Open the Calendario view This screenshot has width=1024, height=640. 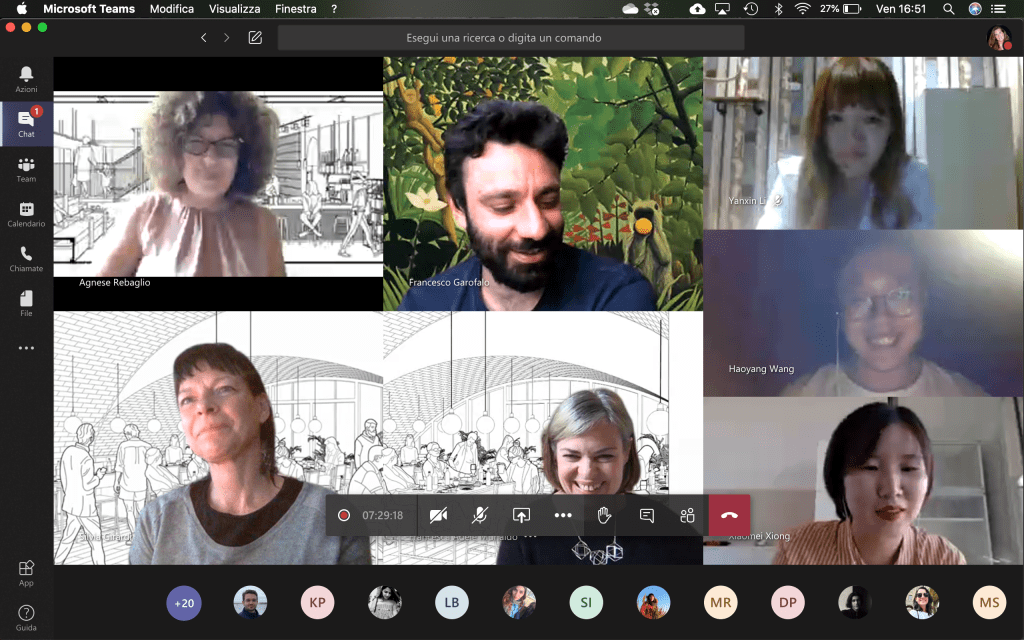[x=26, y=214]
